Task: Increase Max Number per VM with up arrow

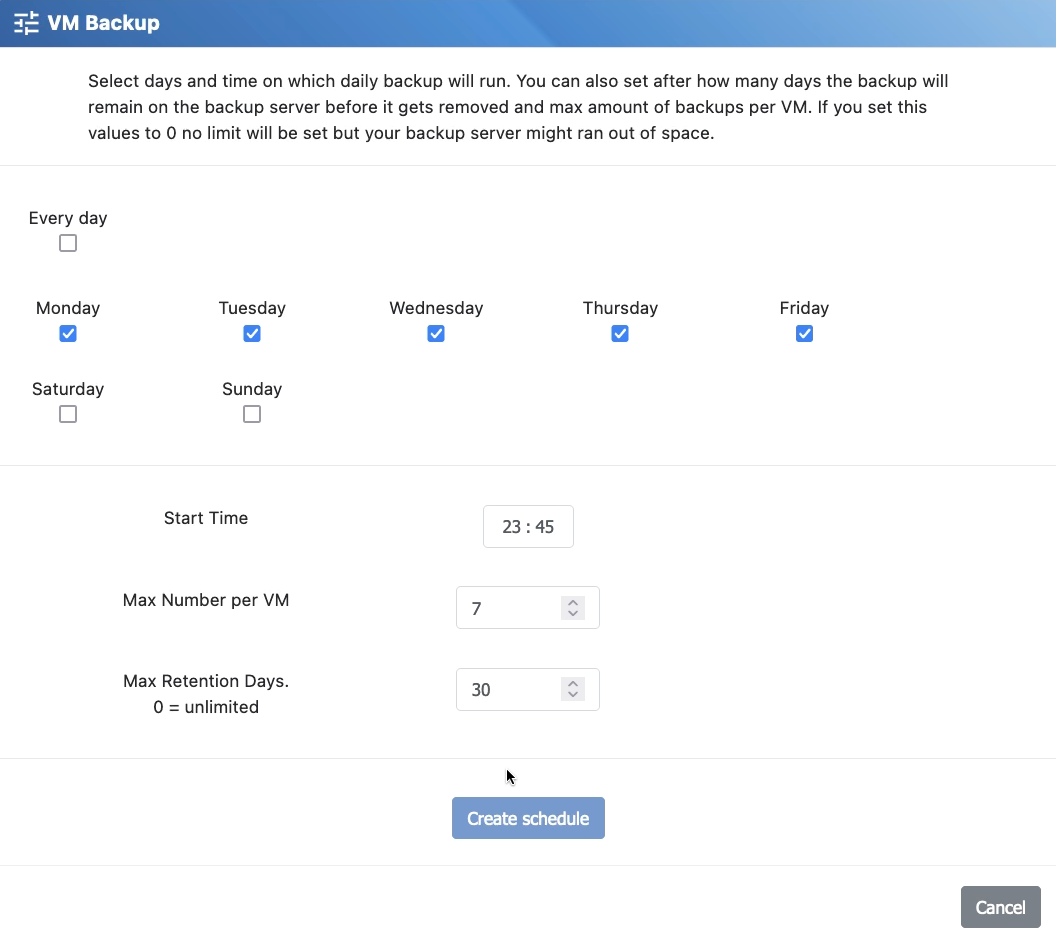Action: coord(573,603)
